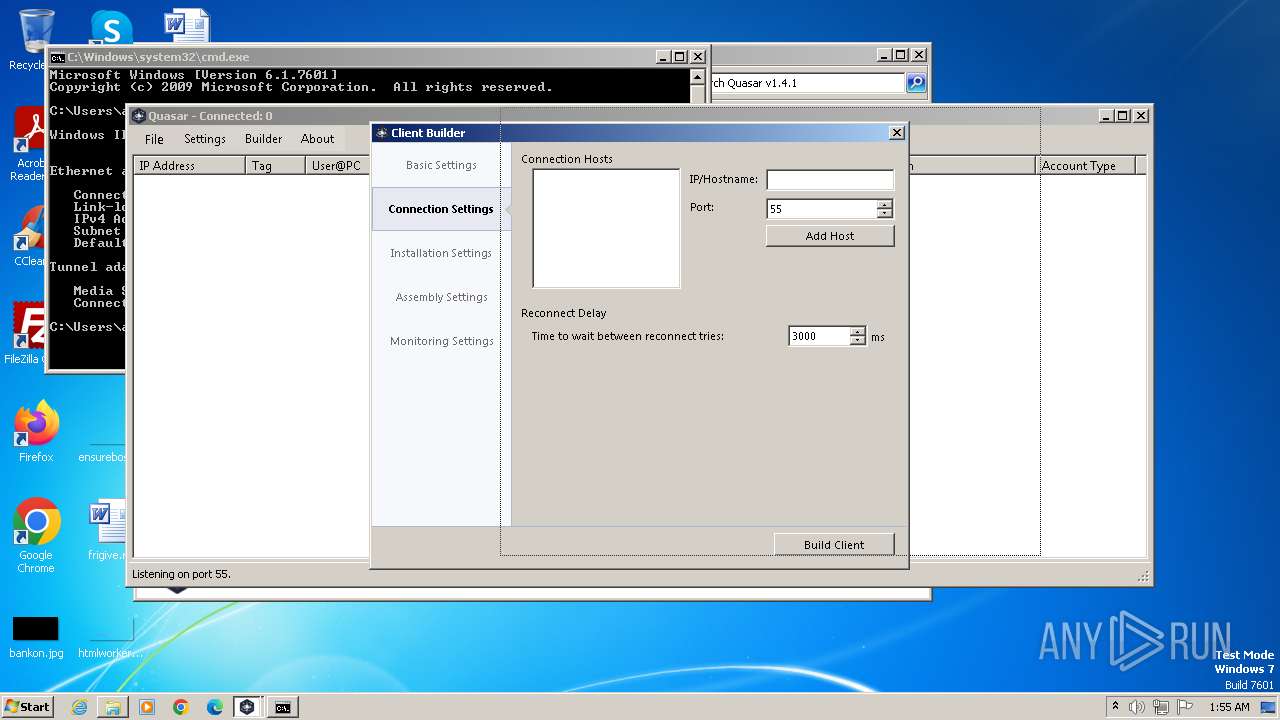This screenshot has width=1280, height=720.
Task: Increase reconnect delay with up arrow
Action: pyautogui.click(x=857, y=332)
